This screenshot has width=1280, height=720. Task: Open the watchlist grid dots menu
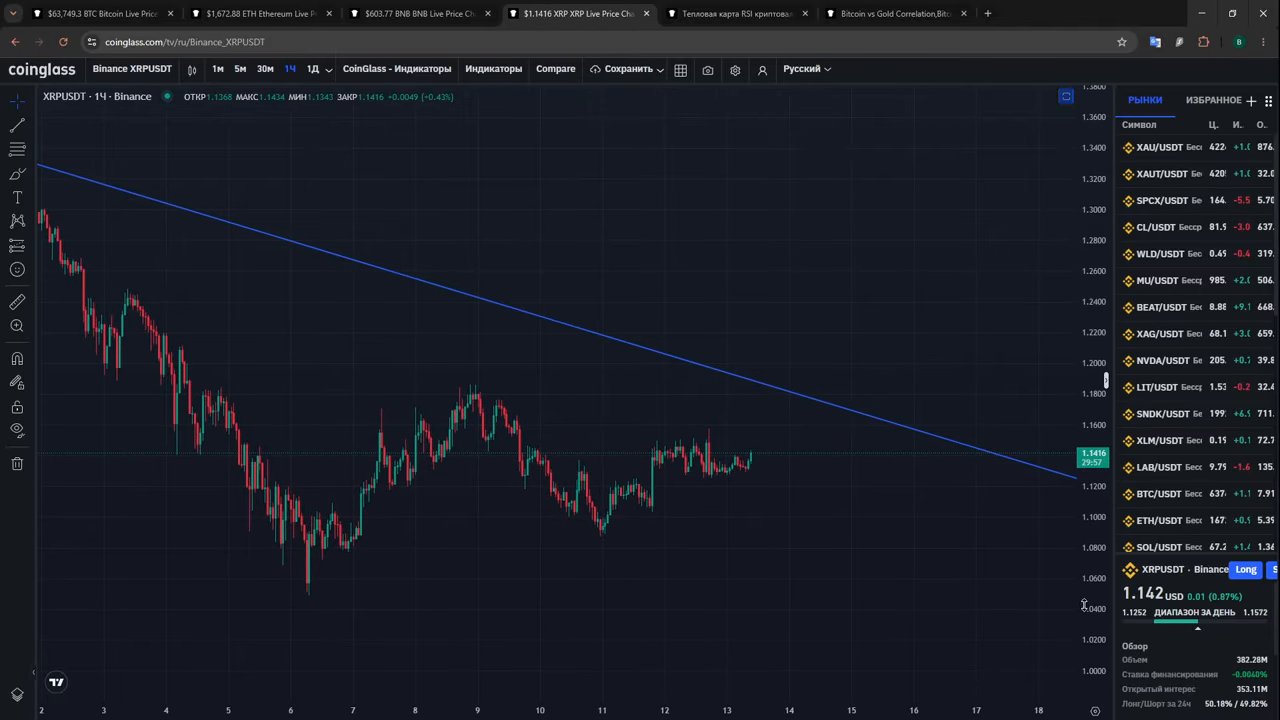[1268, 101]
